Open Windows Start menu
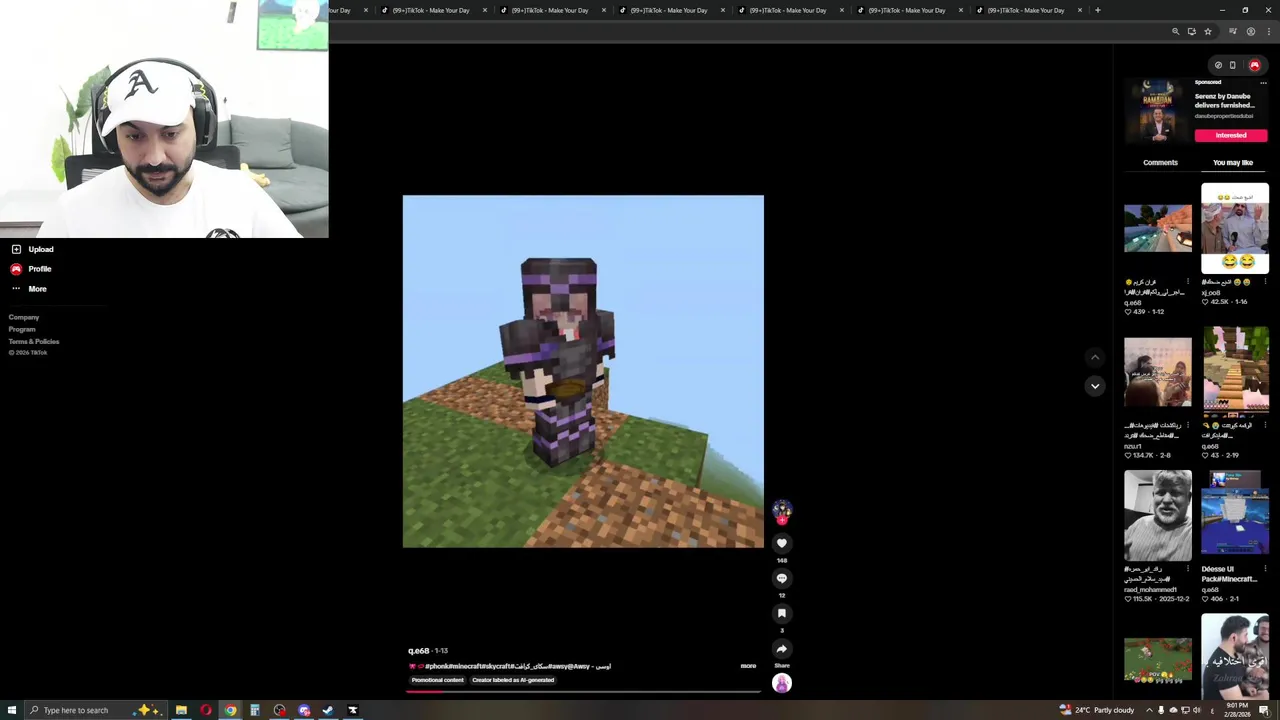Screen dimensions: 1280x720 coord(10,710)
